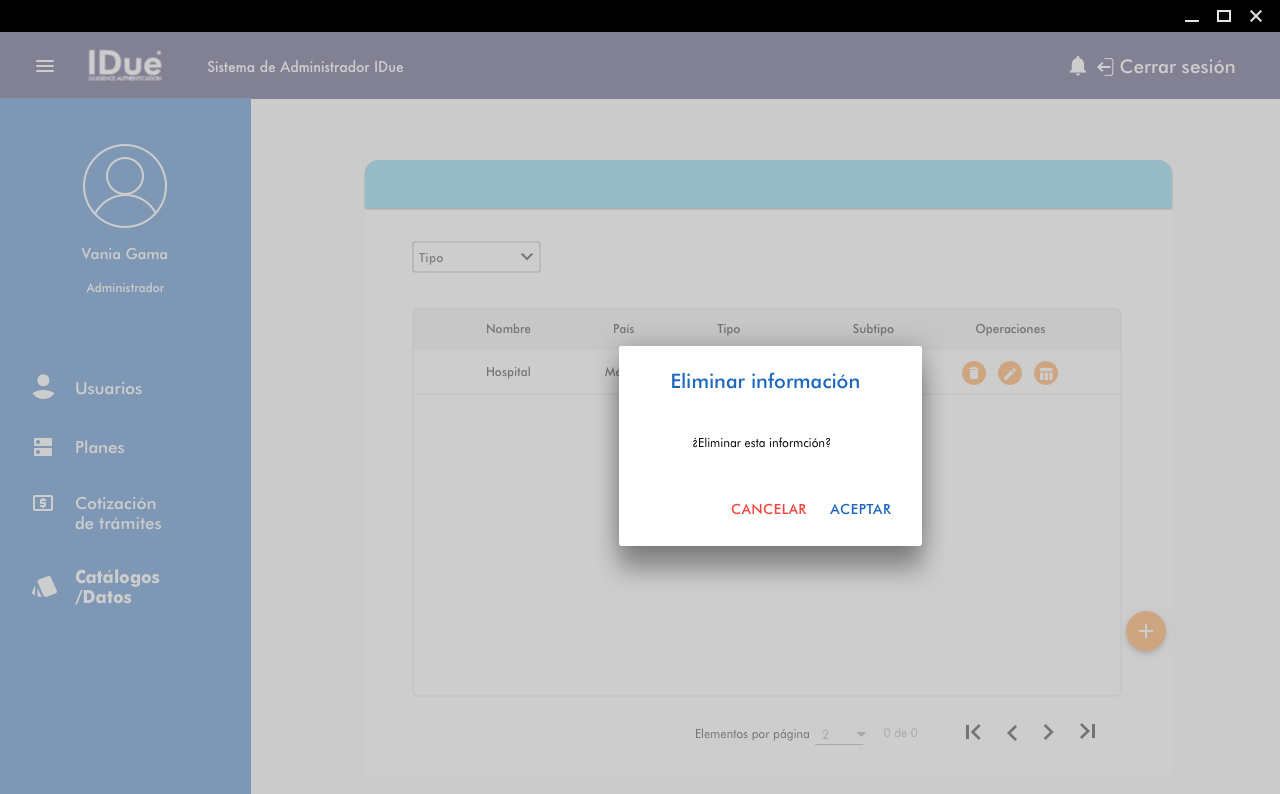Open the hamburger navigation menu
1280x794 pixels.
click(45, 66)
